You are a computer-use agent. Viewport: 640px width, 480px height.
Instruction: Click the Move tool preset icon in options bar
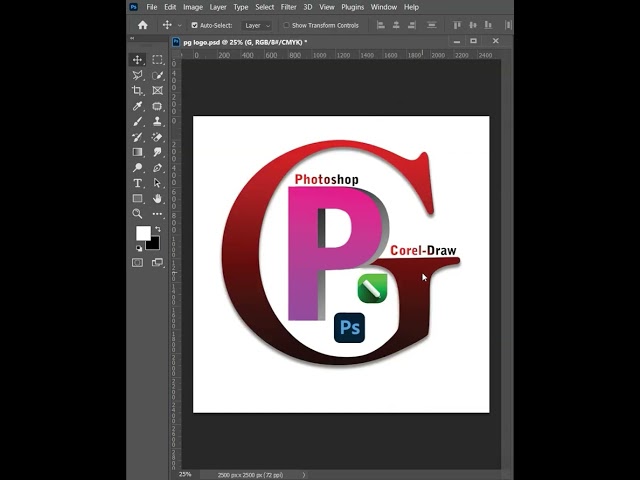pos(167,25)
